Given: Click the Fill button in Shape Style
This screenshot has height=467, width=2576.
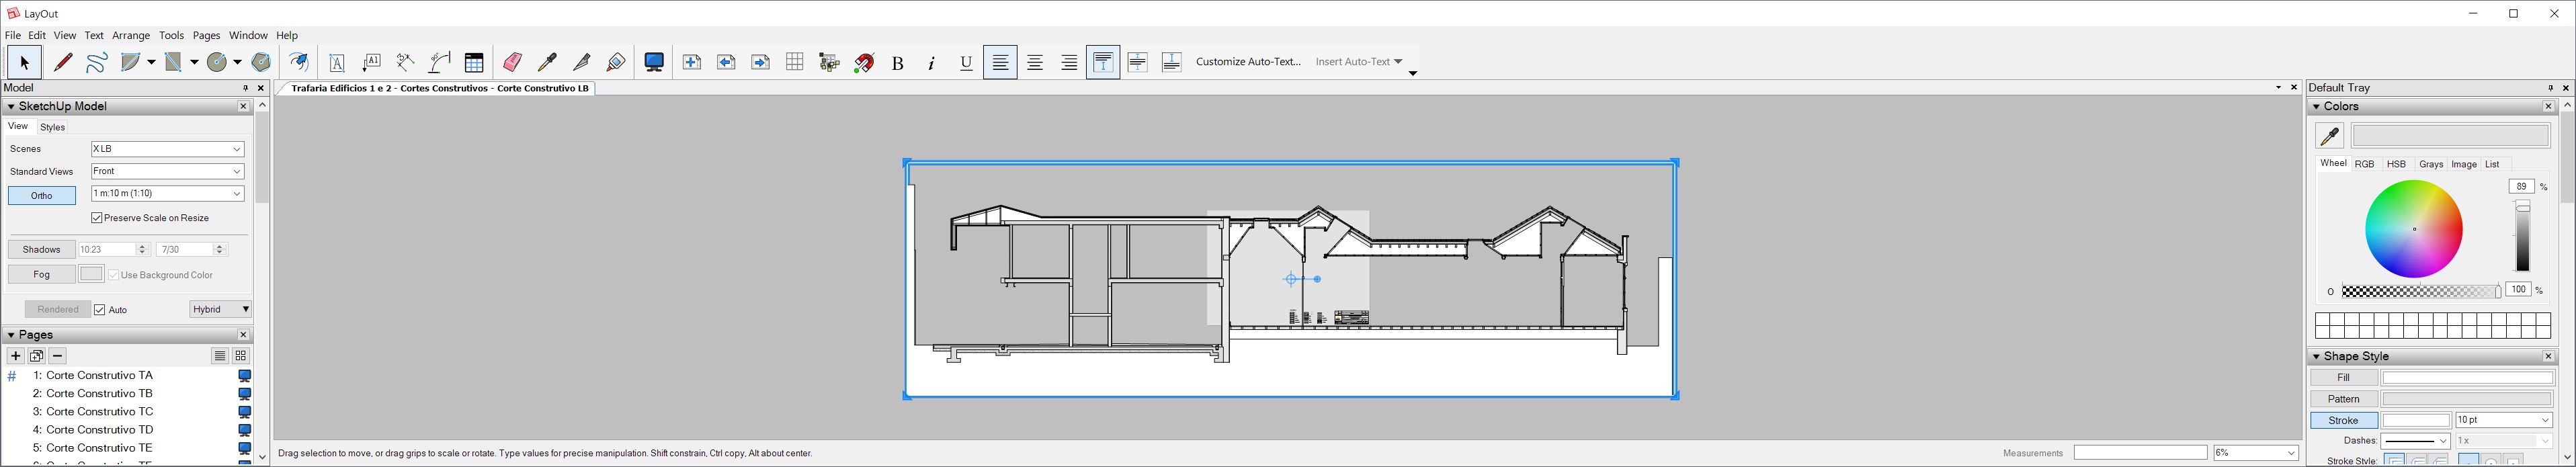Looking at the screenshot, I should tap(2343, 378).
